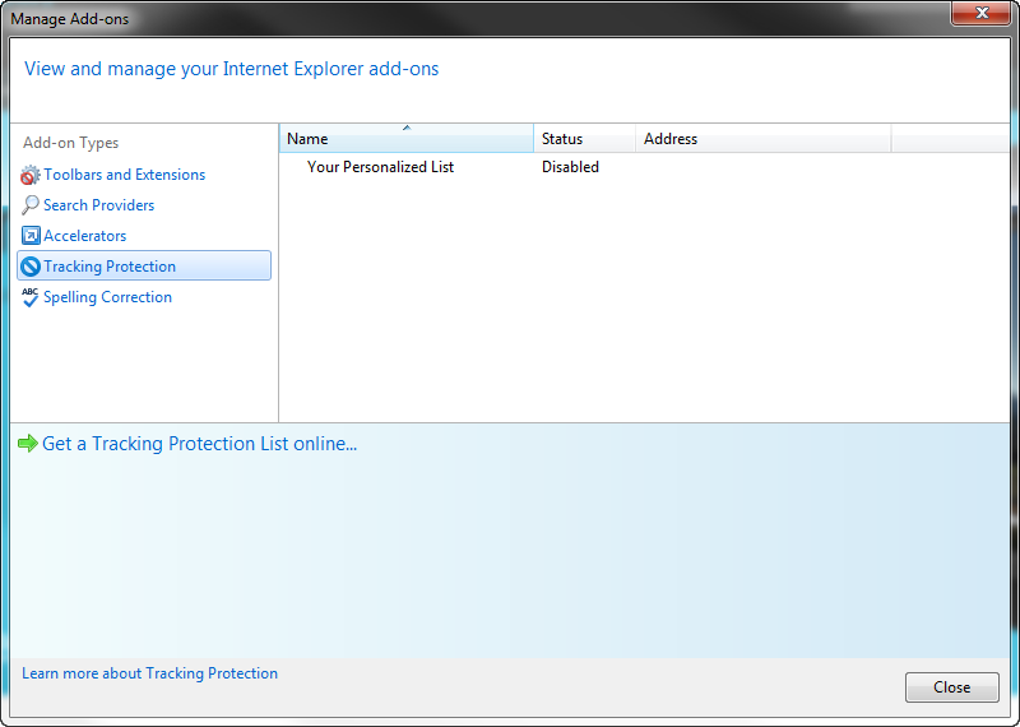Screen dimensions: 1020x727
Task: Select the Tracking Protection list entry
Action: click(x=144, y=266)
